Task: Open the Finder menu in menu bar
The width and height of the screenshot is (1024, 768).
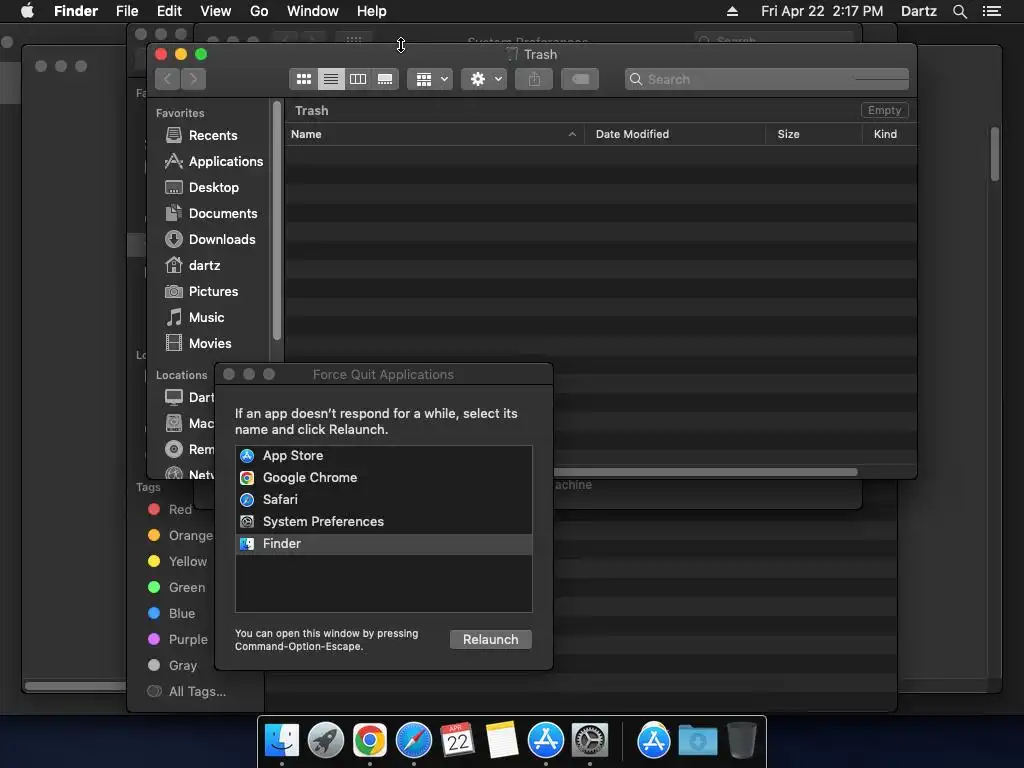Action: click(76, 11)
